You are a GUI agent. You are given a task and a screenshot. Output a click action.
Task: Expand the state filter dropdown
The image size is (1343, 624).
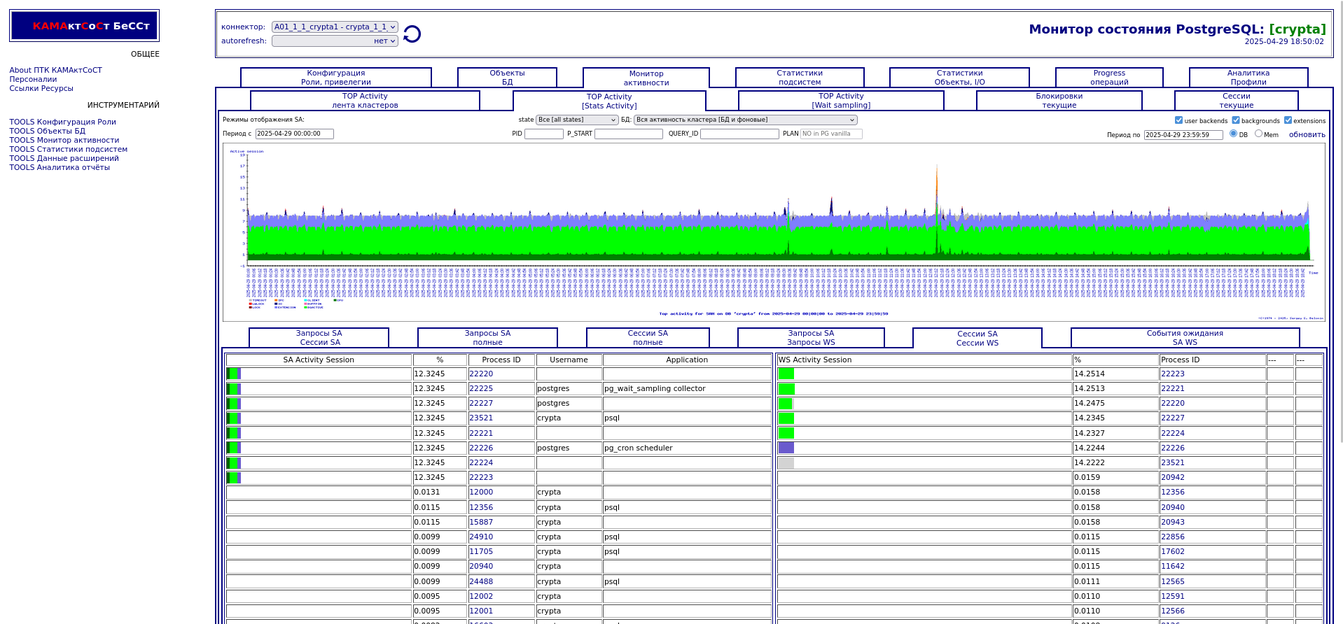click(577, 120)
